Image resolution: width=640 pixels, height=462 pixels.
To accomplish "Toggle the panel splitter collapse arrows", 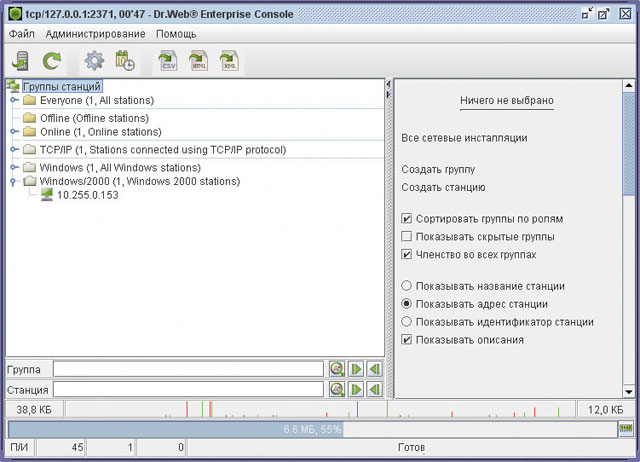I will click(389, 89).
